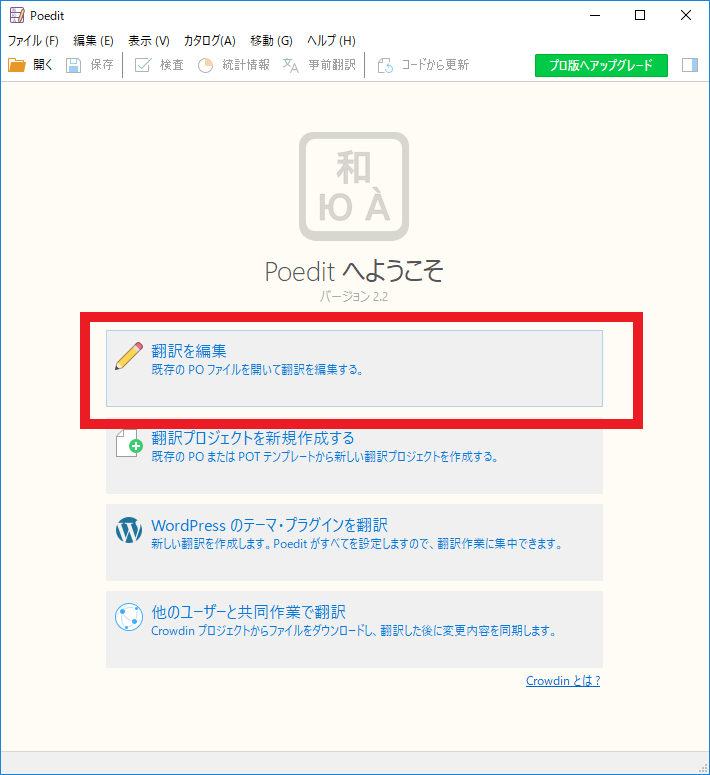Click the pencil icon for 翻訳を編集

[129, 356]
